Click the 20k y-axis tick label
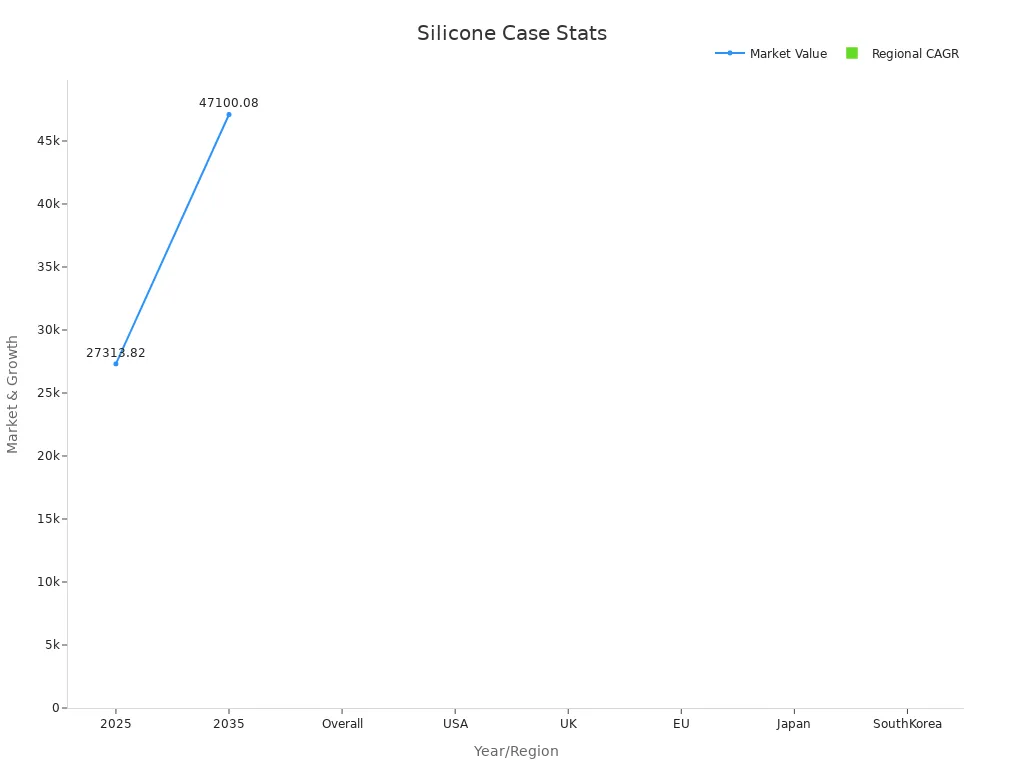Image resolution: width=1024 pixels, height=768 pixels. click(48, 456)
